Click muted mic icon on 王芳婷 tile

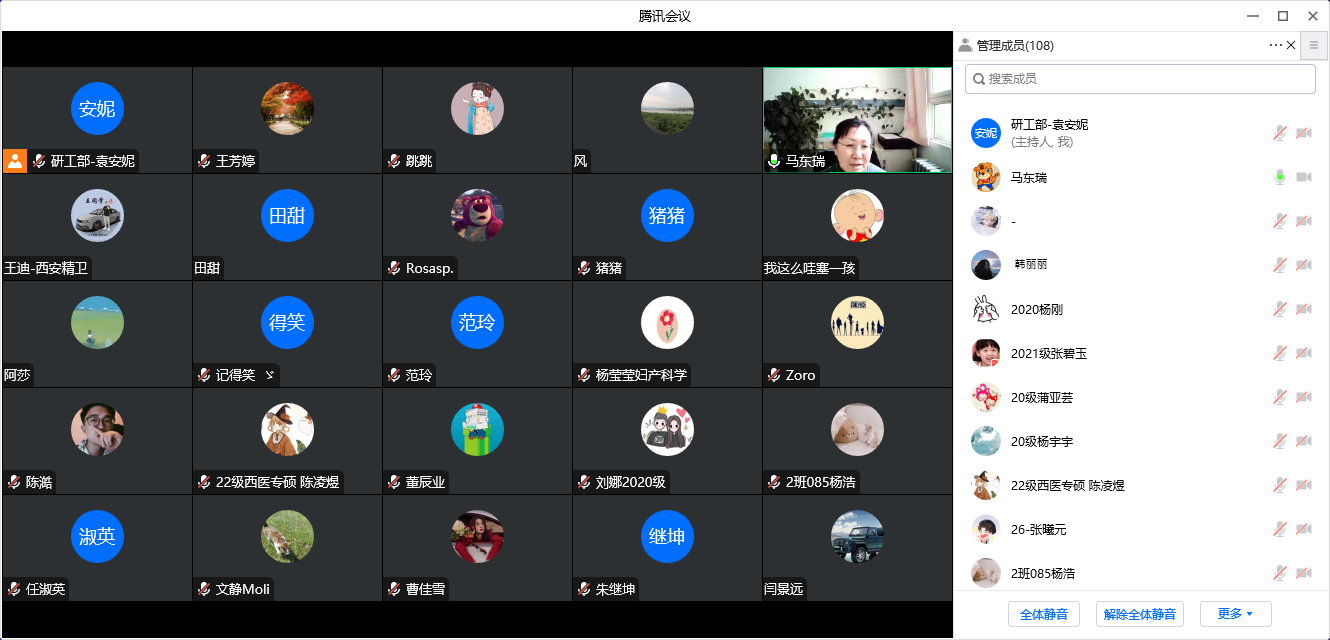click(x=204, y=161)
